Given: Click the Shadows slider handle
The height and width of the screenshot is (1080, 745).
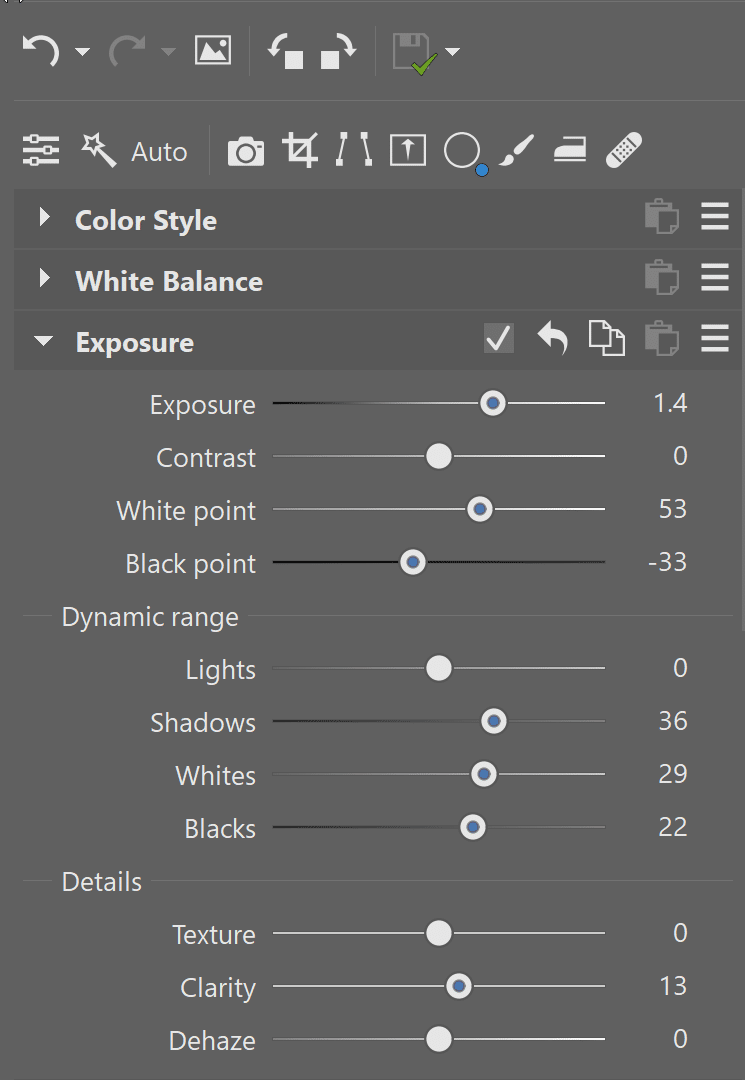Looking at the screenshot, I should 493,721.
